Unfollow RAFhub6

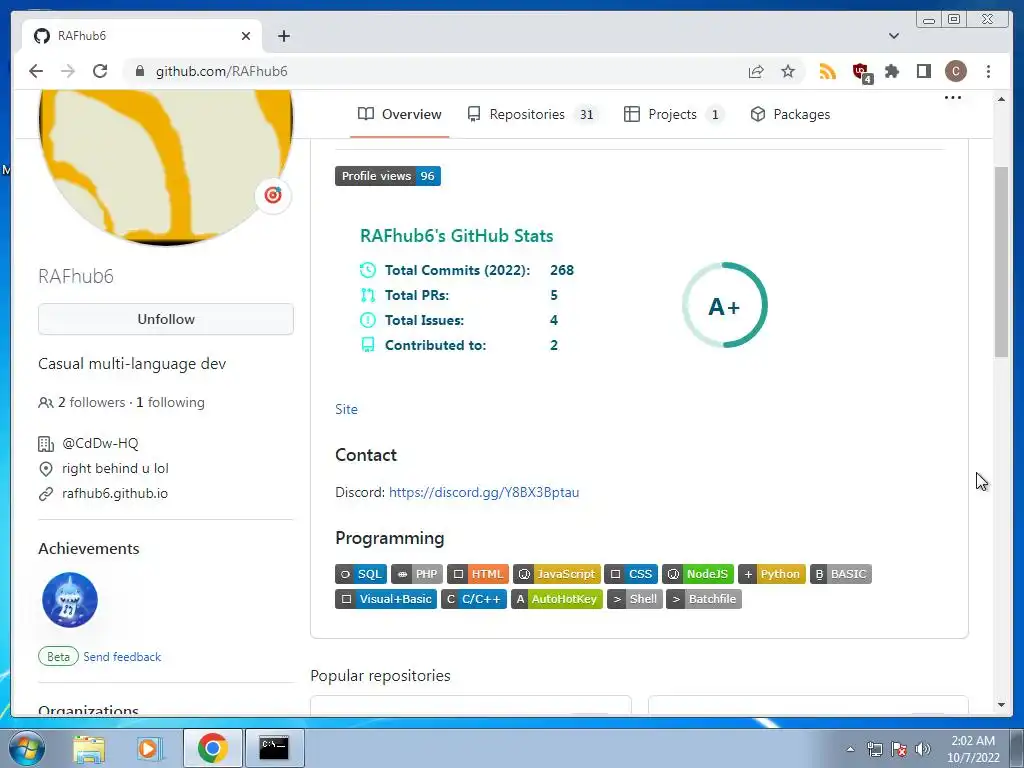pos(166,319)
